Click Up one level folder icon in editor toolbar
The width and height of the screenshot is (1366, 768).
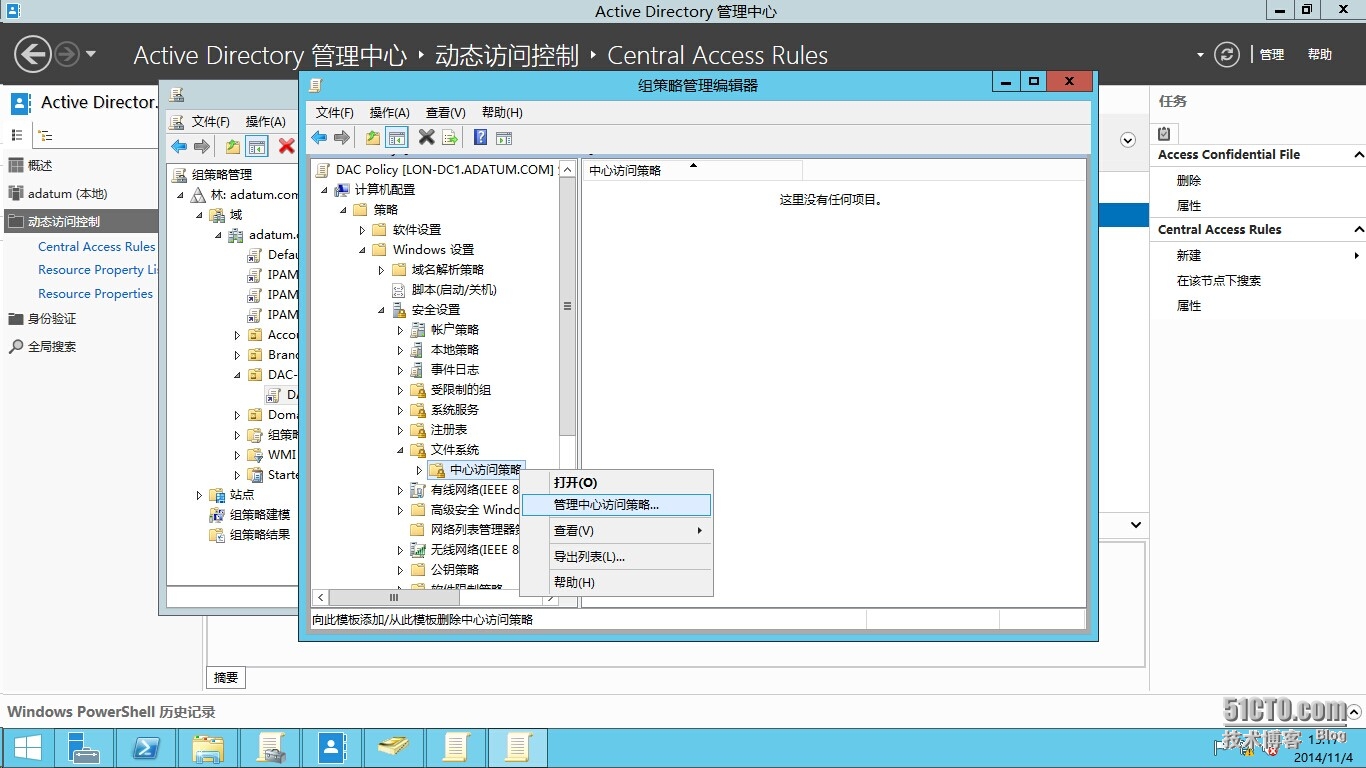pos(373,138)
